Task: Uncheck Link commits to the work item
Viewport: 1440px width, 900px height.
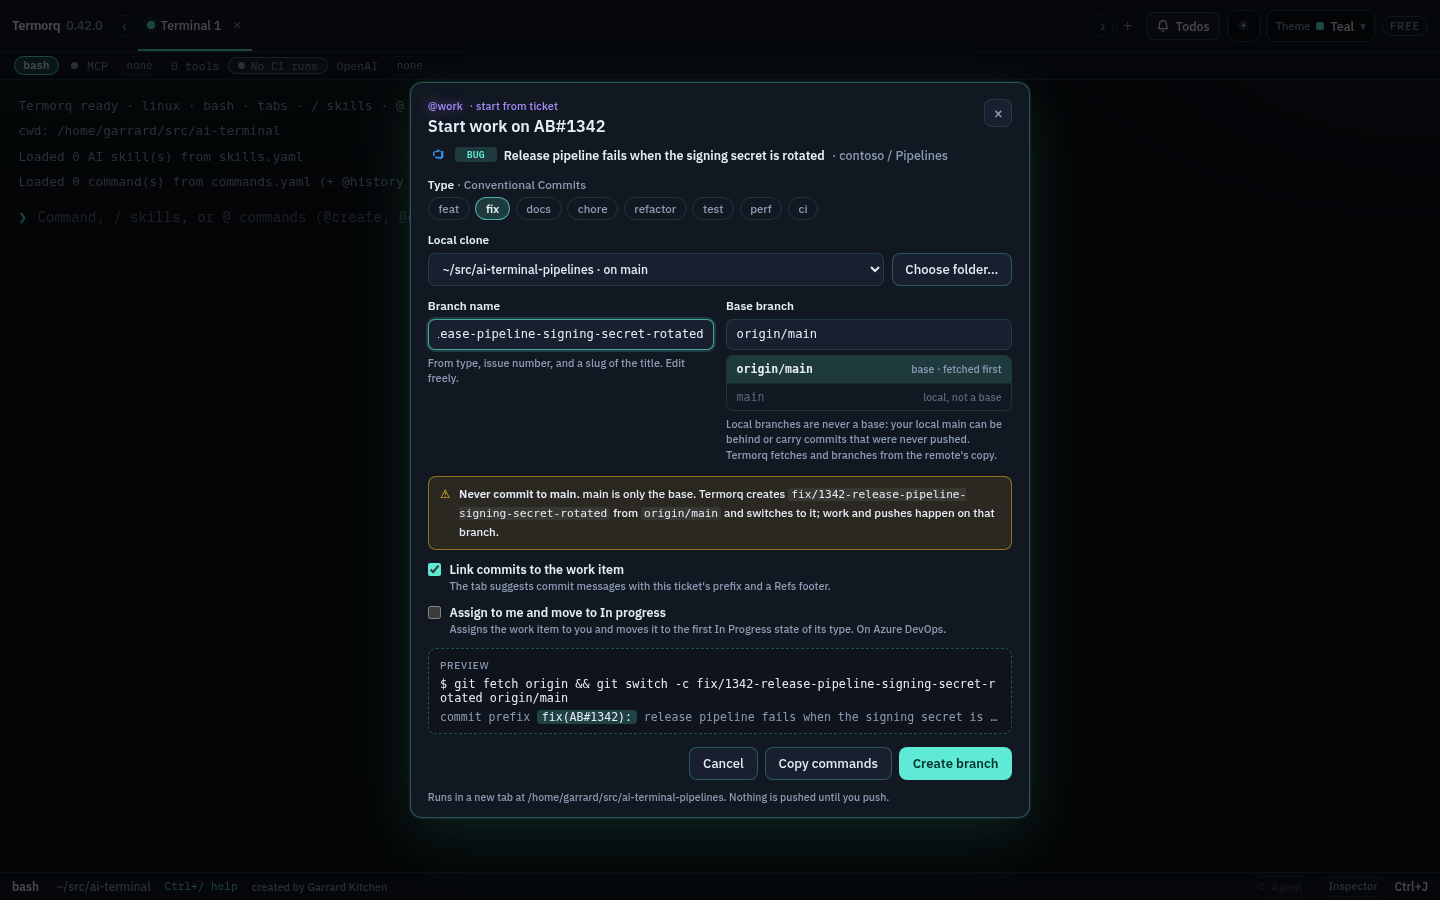Action: [435, 570]
